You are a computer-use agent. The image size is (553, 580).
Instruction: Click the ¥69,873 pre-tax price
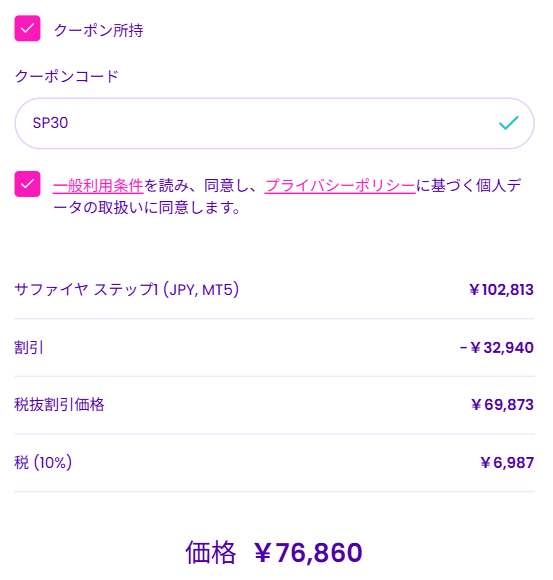pyautogui.click(x=503, y=405)
